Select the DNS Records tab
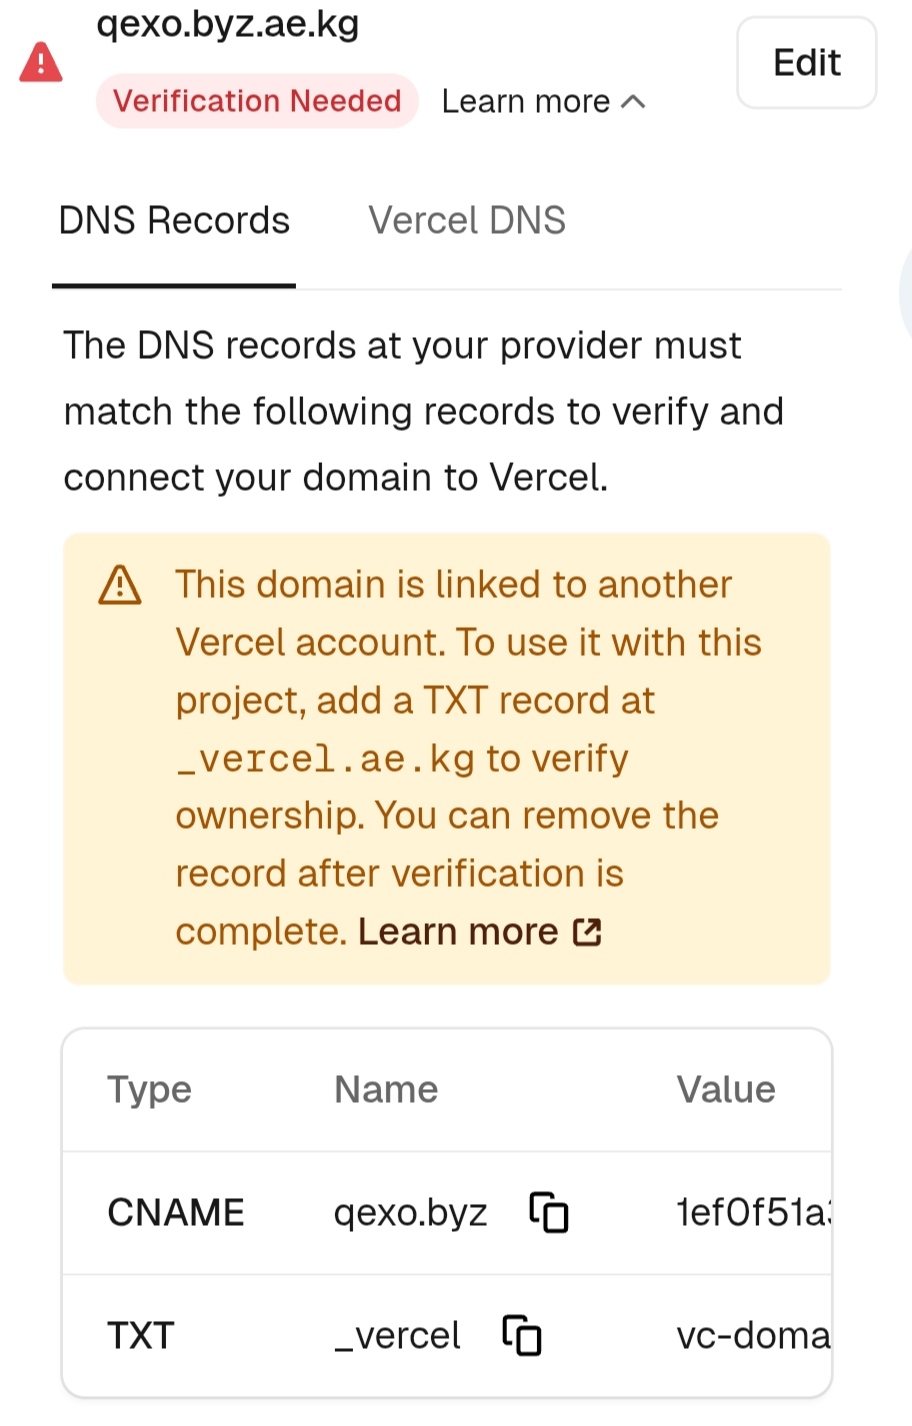The image size is (912, 1426). point(174,221)
